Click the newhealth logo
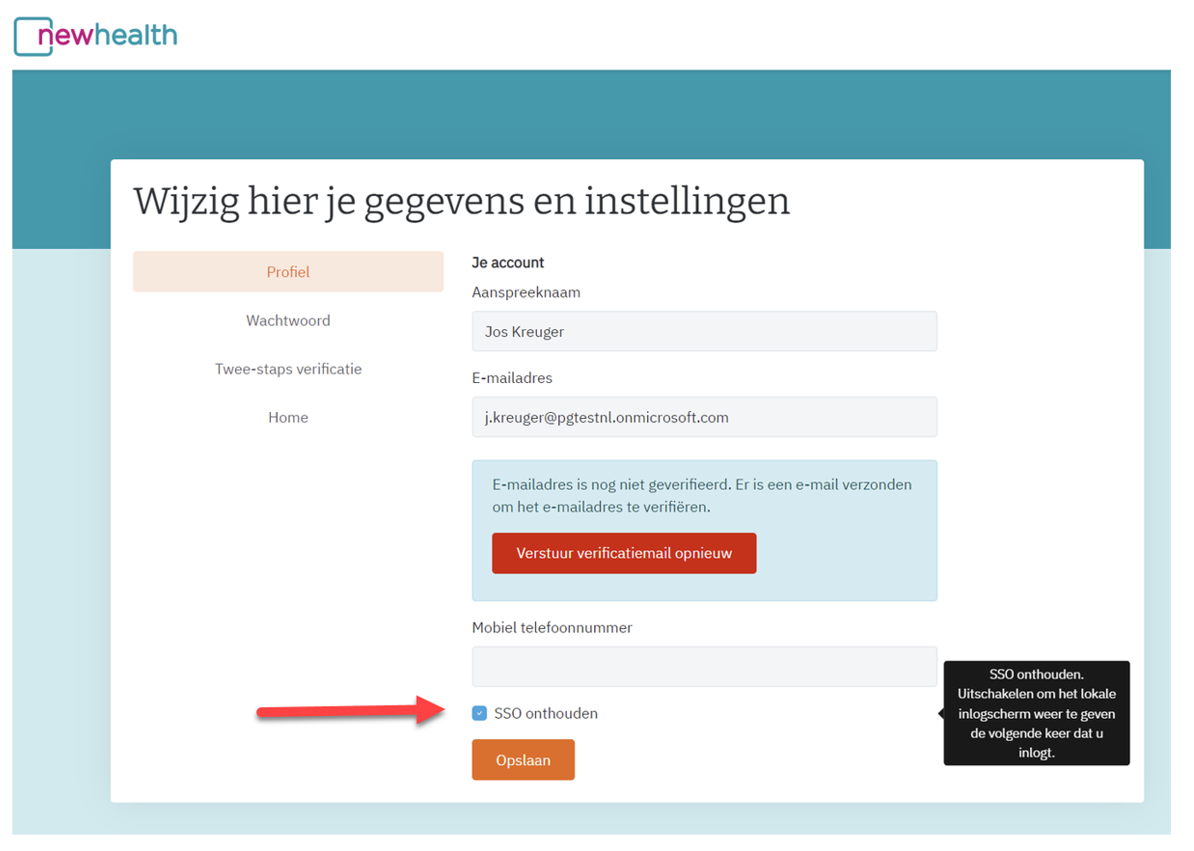 pos(96,36)
